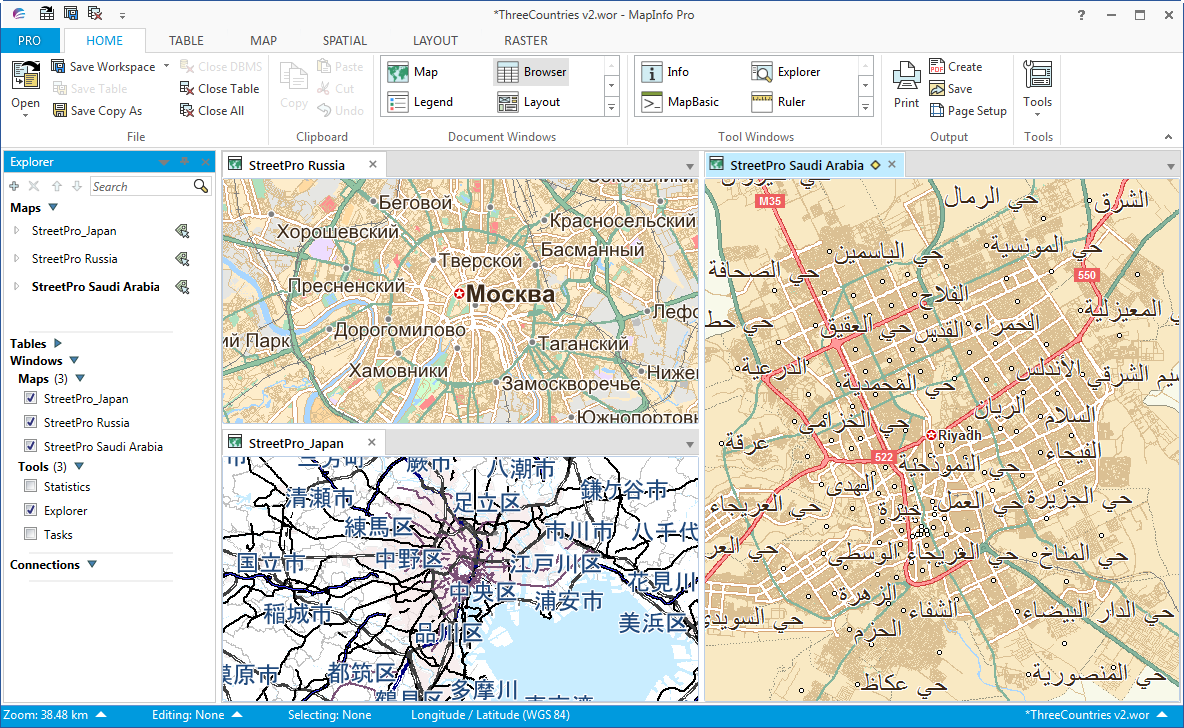Collapse the Connections section
The height and width of the screenshot is (728, 1184).
point(92,565)
